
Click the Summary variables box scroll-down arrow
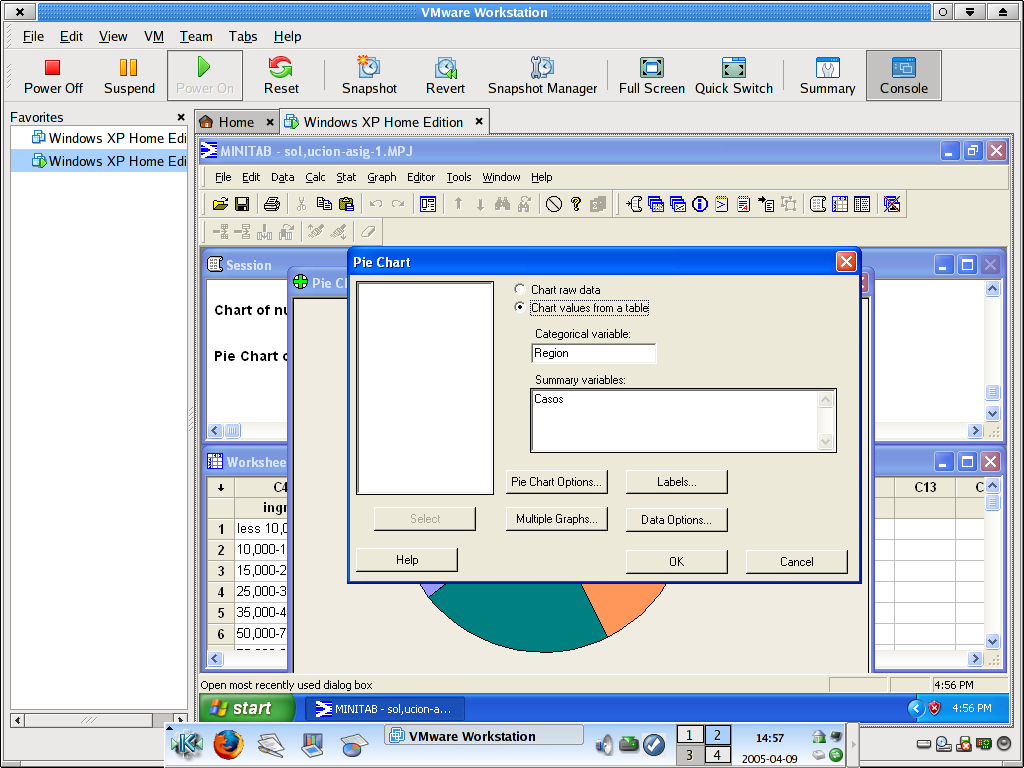point(825,442)
